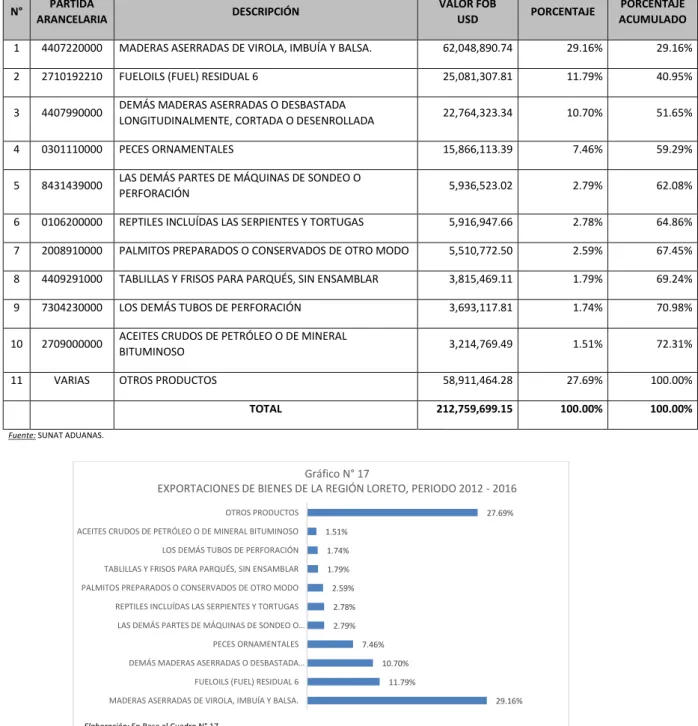The width and height of the screenshot is (698, 726).
Task: Click chart axis label PECES ORNAMENTALES
Action: pos(256,644)
